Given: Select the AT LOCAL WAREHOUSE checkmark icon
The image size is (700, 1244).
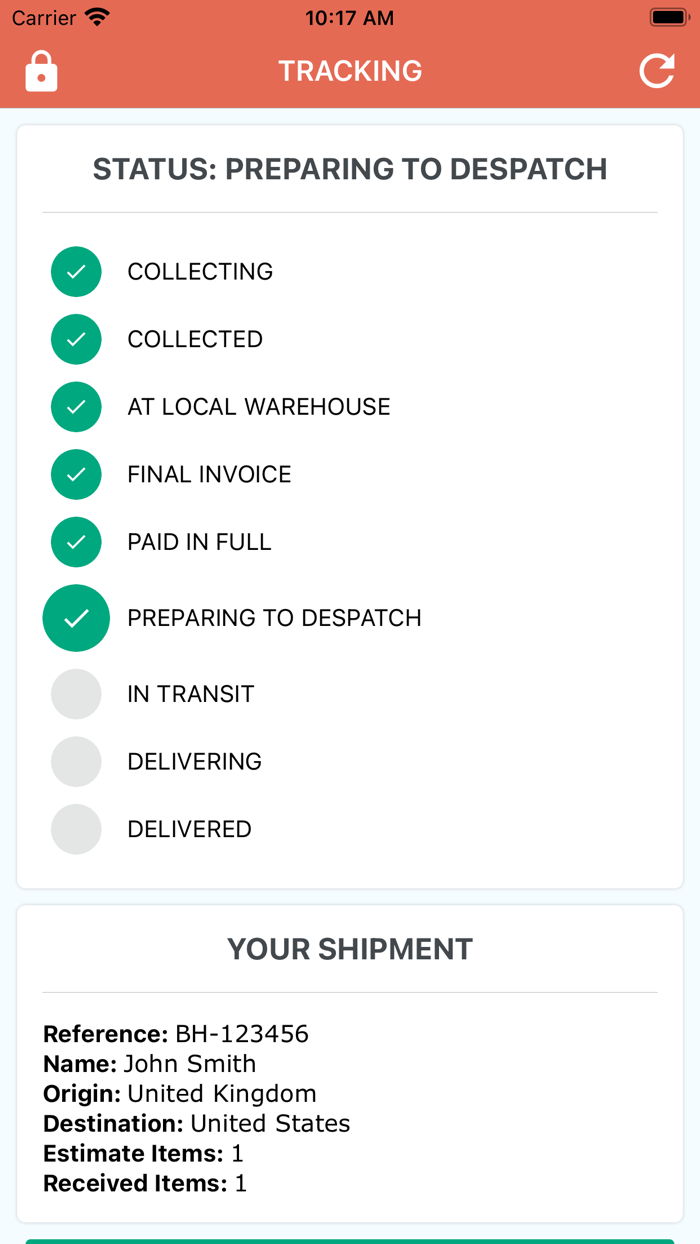Looking at the screenshot, I should (76, 407).
